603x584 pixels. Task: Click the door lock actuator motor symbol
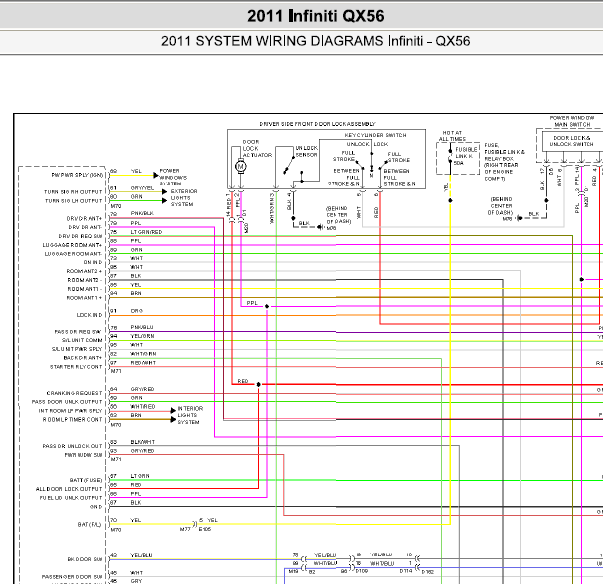[240, 167]
